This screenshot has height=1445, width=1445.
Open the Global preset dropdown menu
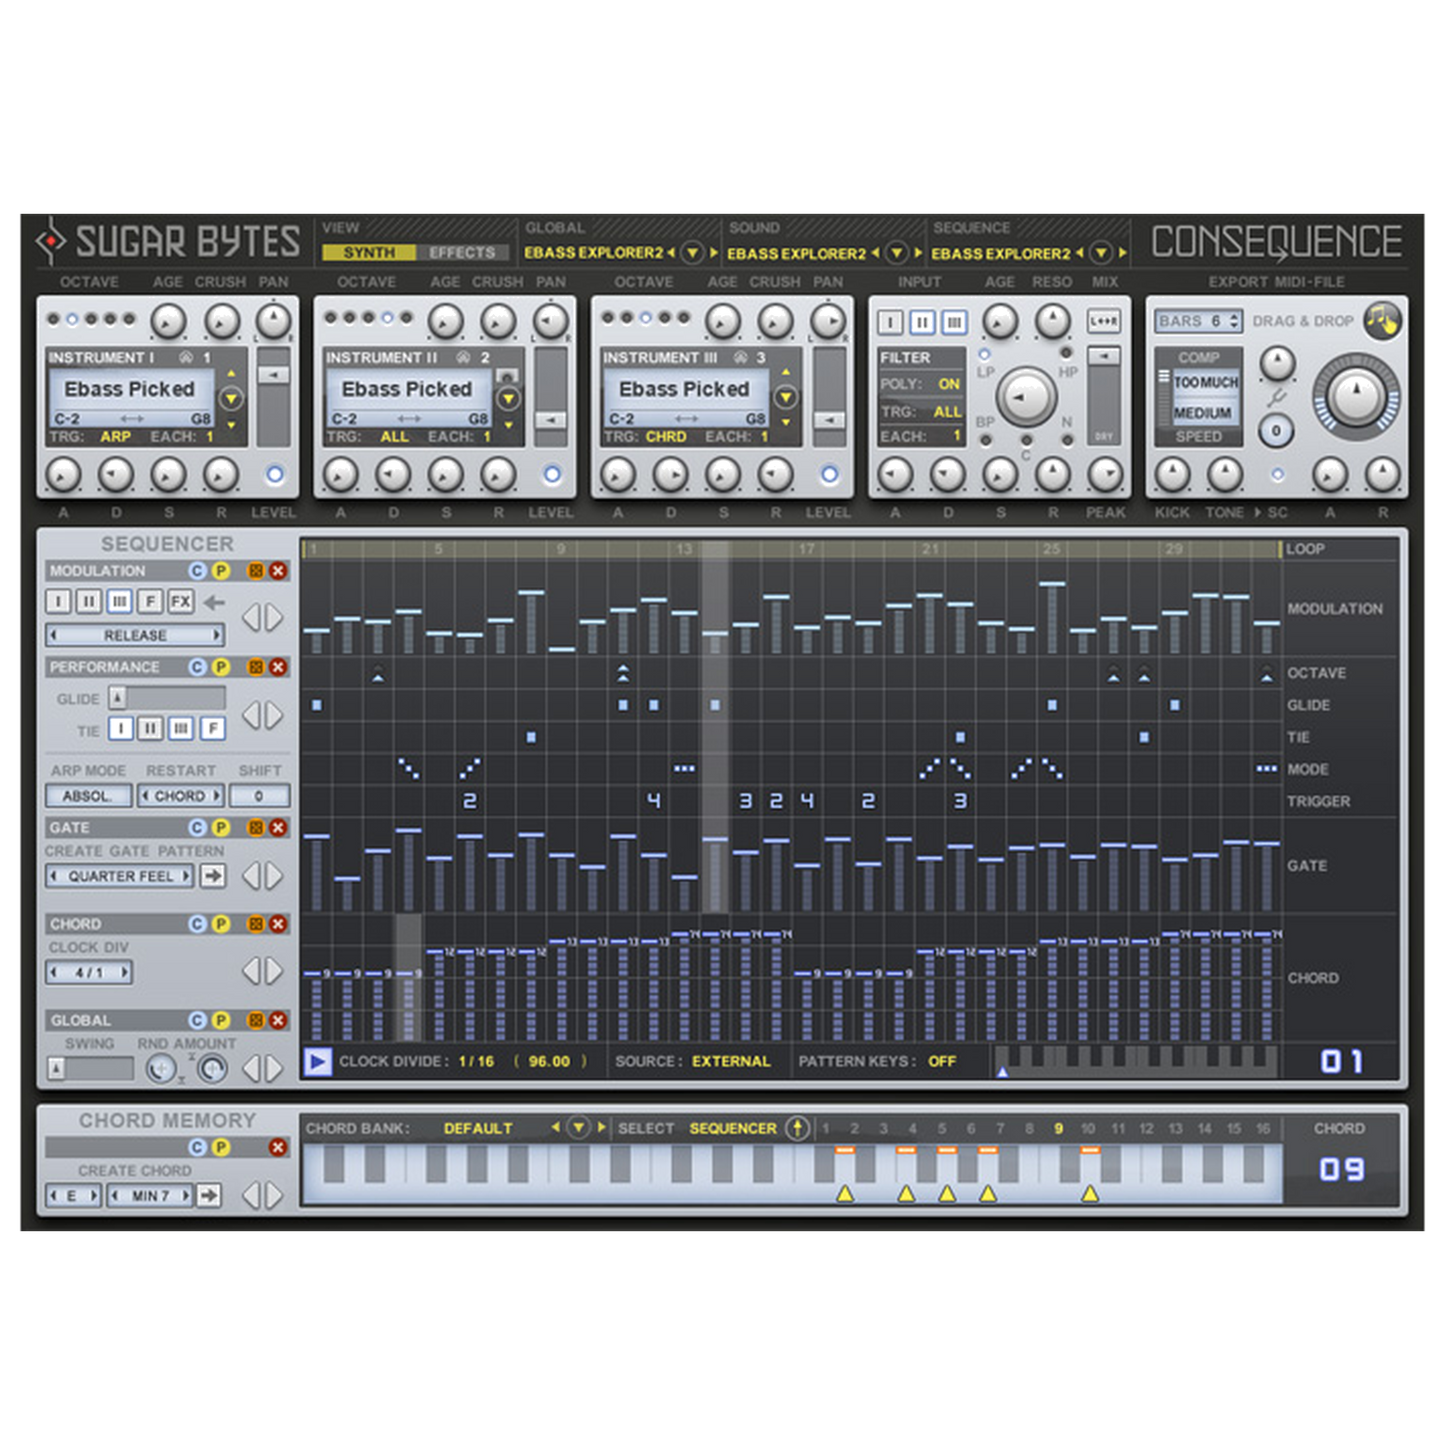692,254
